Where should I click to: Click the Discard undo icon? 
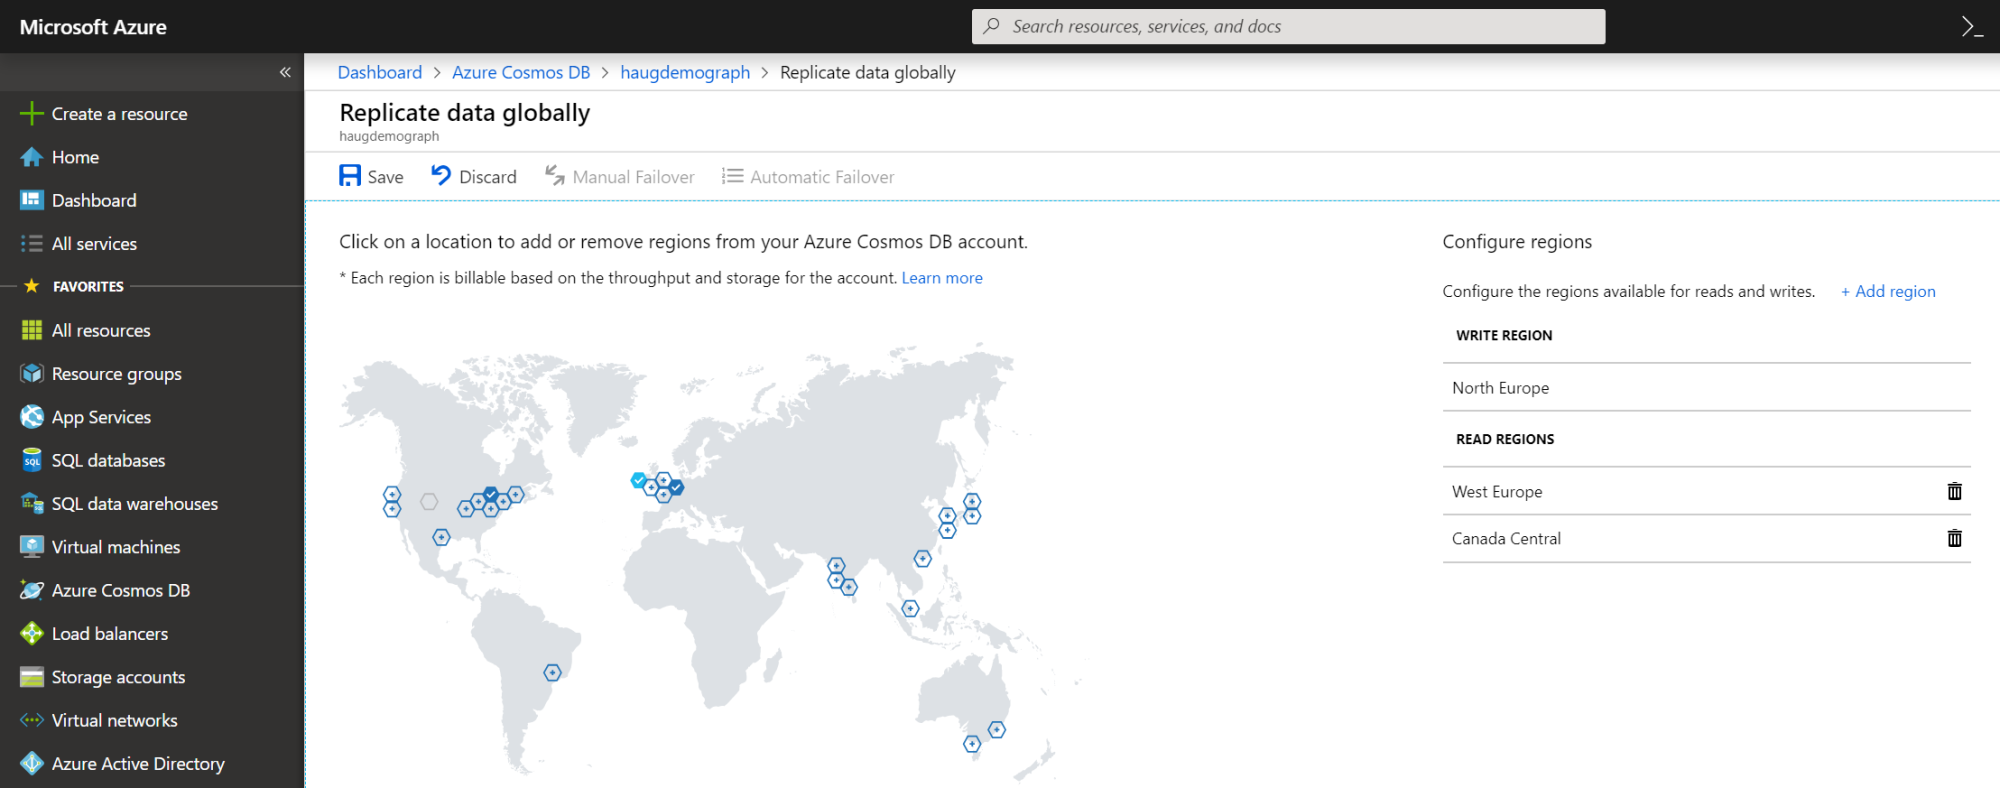441,176
